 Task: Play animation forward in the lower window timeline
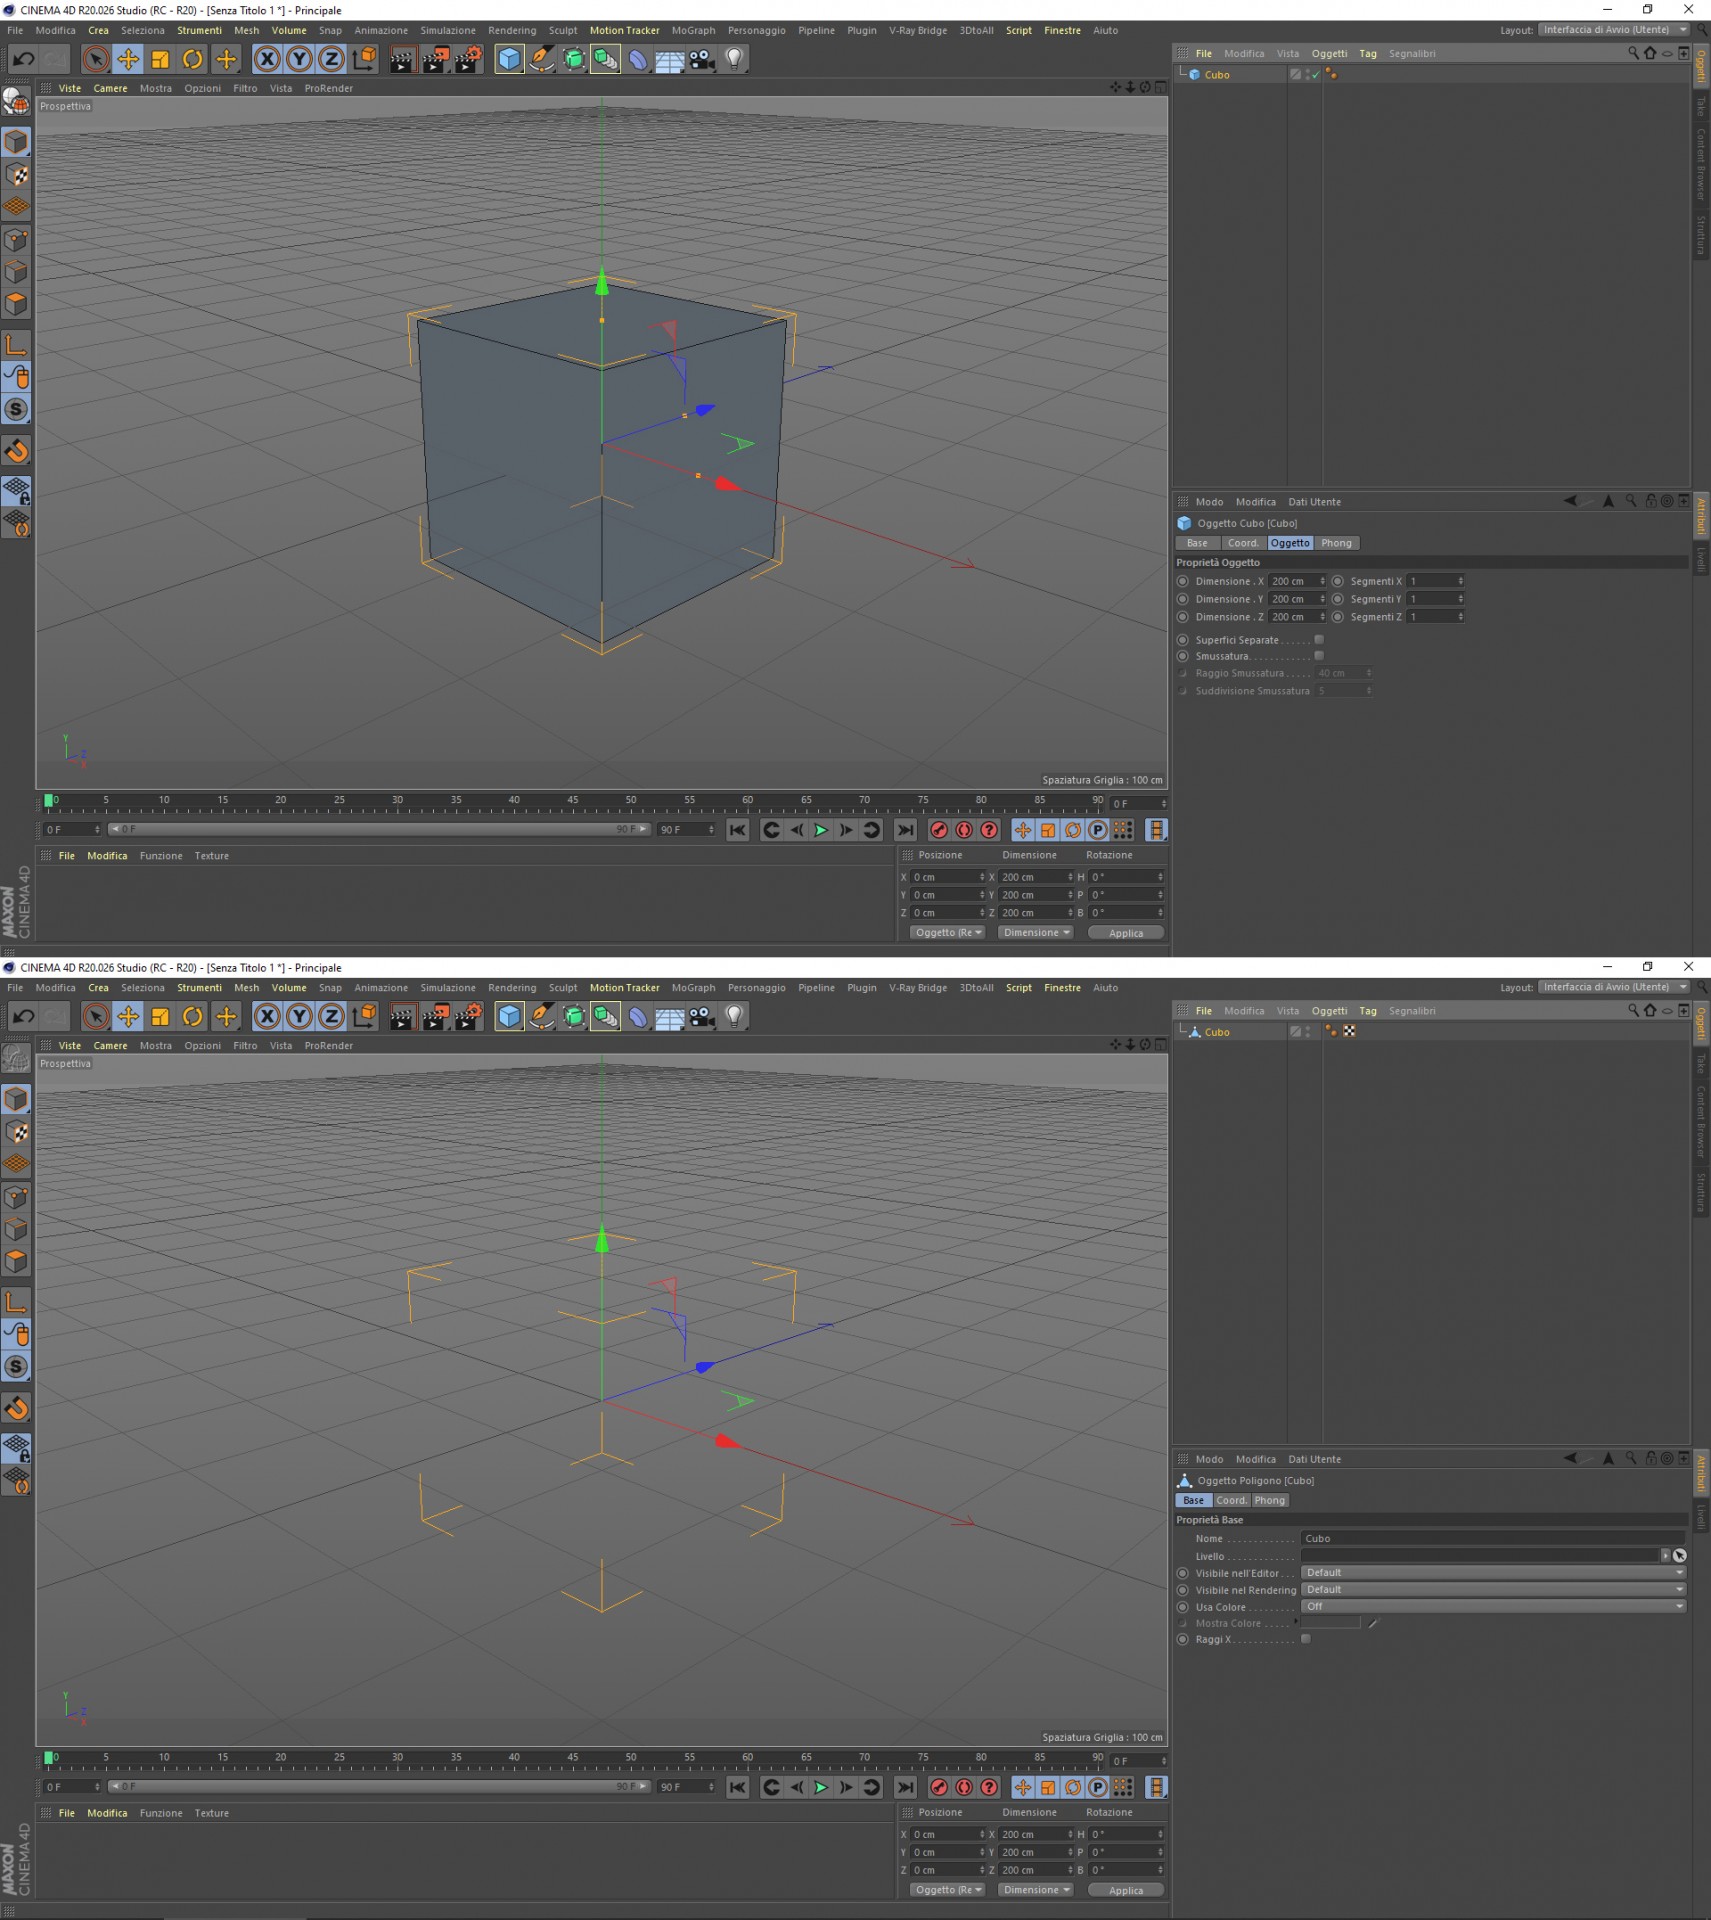[x=821, y=1787]
